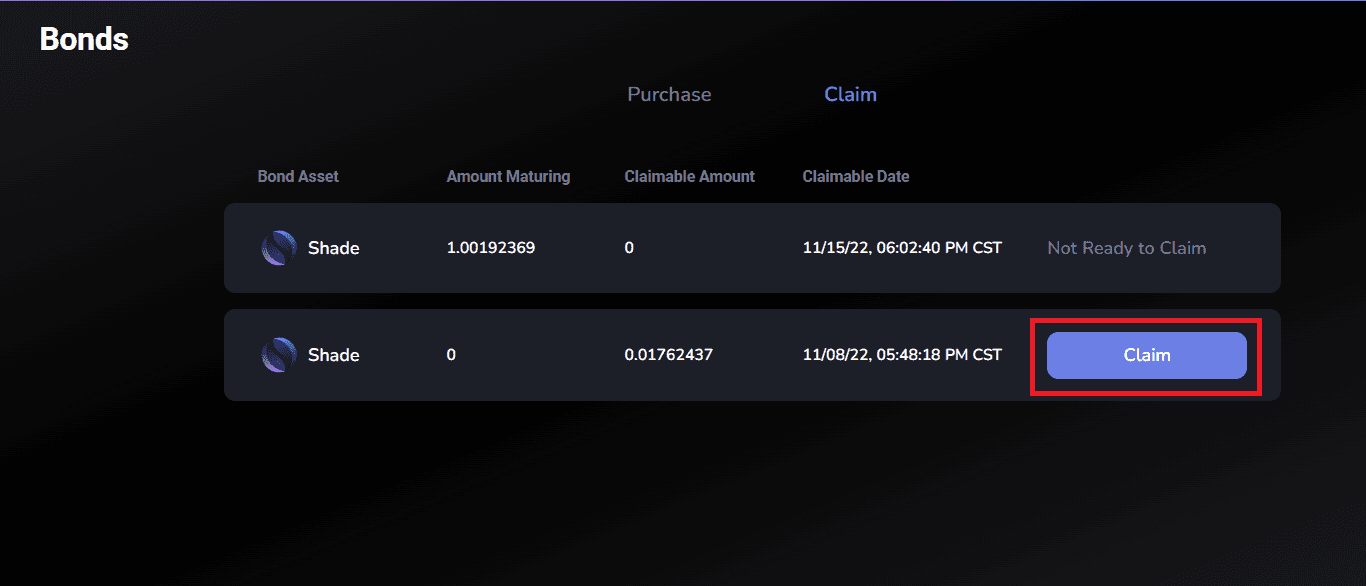Click the amount maturing value 1.00192369
Screen dimensions: 1366x586
tap(491, 248)
